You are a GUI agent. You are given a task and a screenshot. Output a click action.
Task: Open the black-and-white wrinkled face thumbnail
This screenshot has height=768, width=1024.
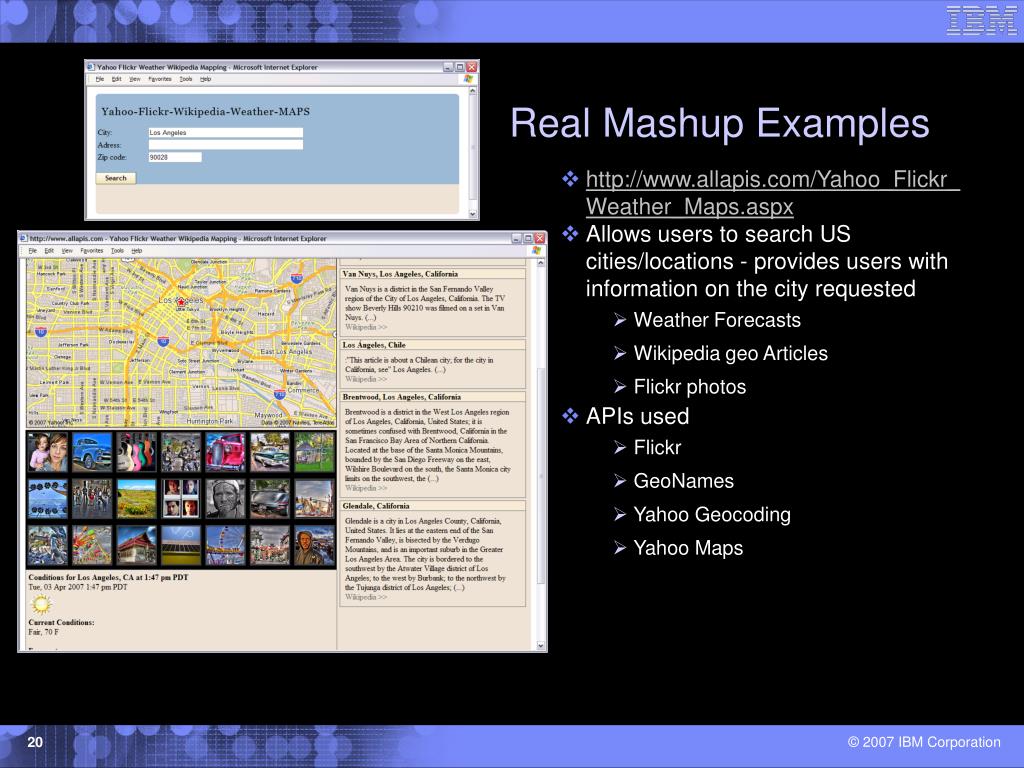[x=225, y=499]
